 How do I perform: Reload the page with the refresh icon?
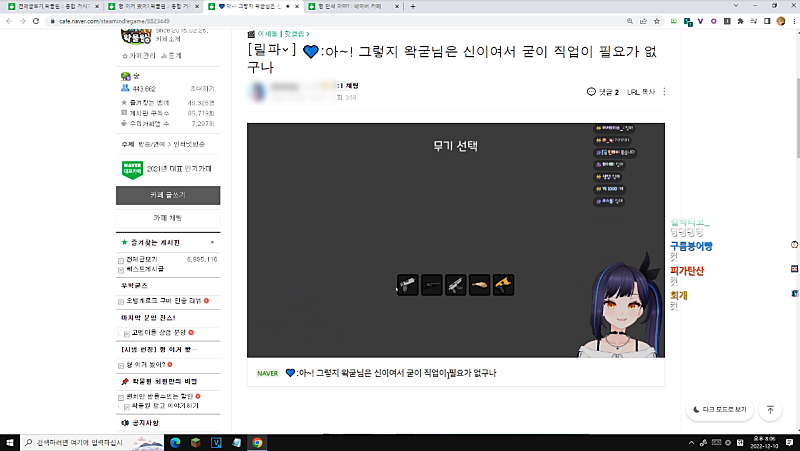36,21
